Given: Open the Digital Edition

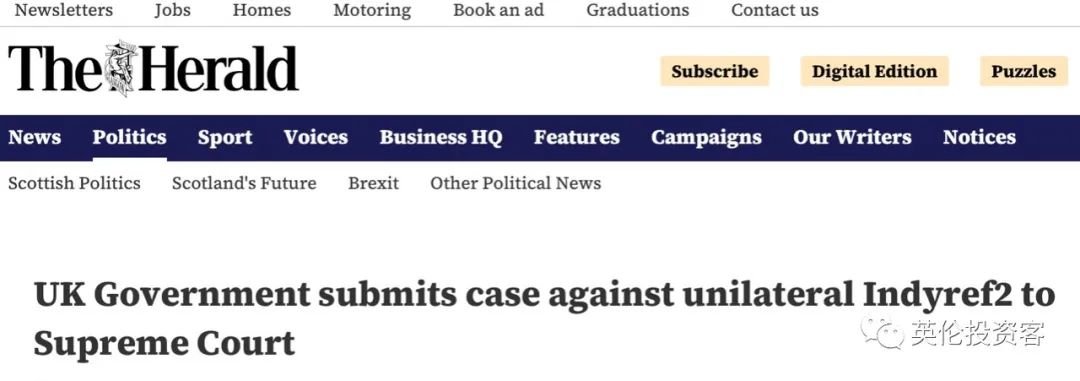Looking at the screenshot, I should coord(875,71).
